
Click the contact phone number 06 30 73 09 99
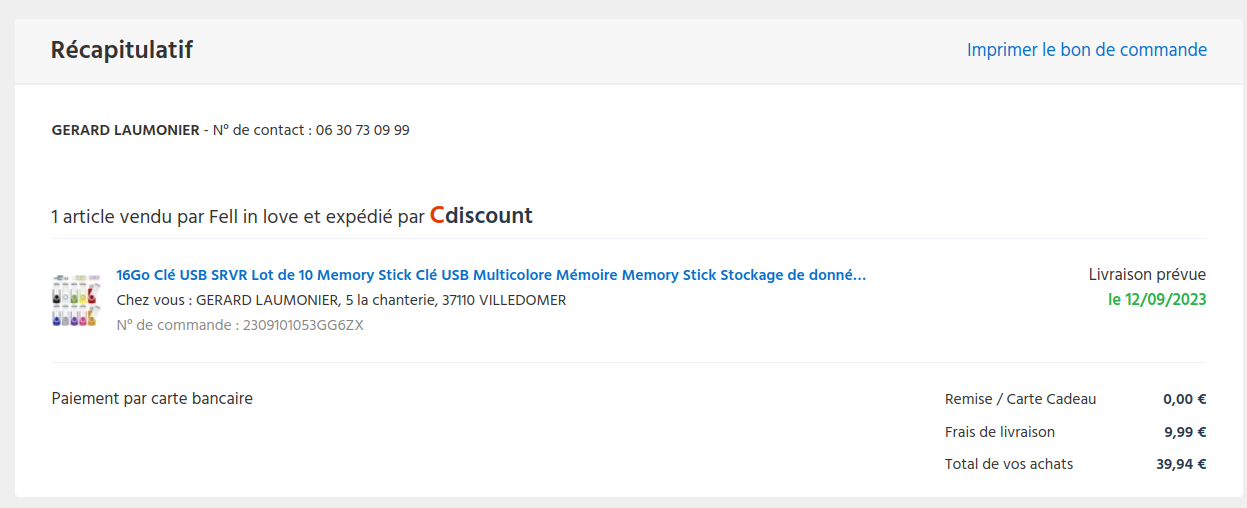[362, 130]
